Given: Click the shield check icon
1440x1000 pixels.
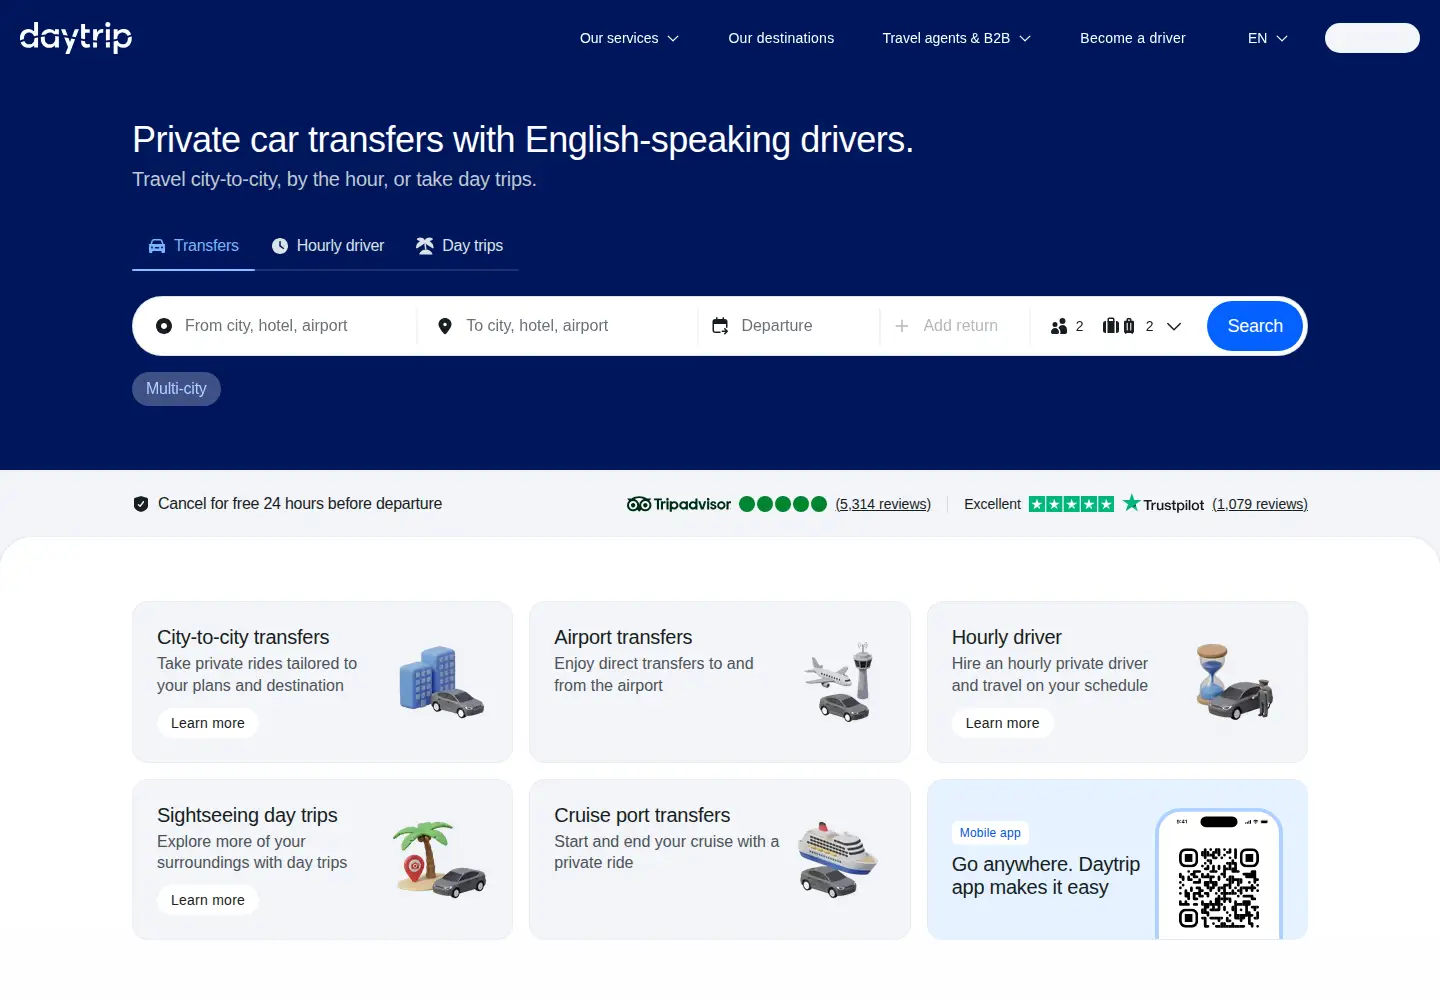Looking at the screenshot, I should pyautogui.click(x=141, y=504).
